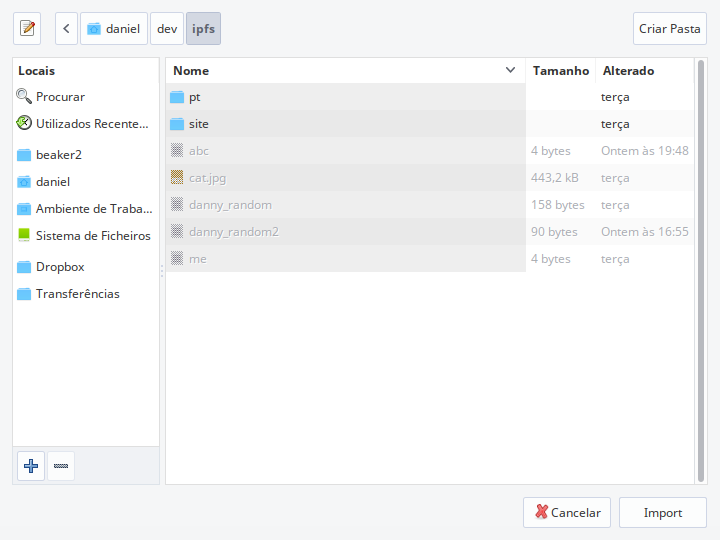Click the type-a-filename pencil icon button
This screenshot has height=540, width=720.
[27, 28]
